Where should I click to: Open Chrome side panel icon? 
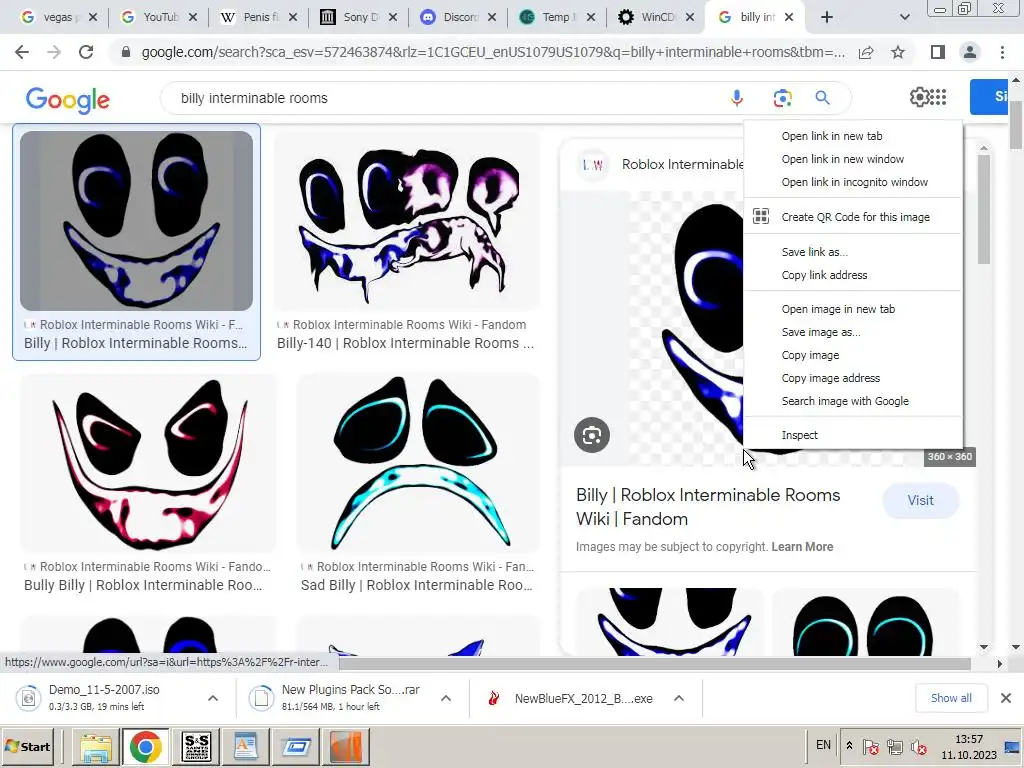(x=938, y=52)
